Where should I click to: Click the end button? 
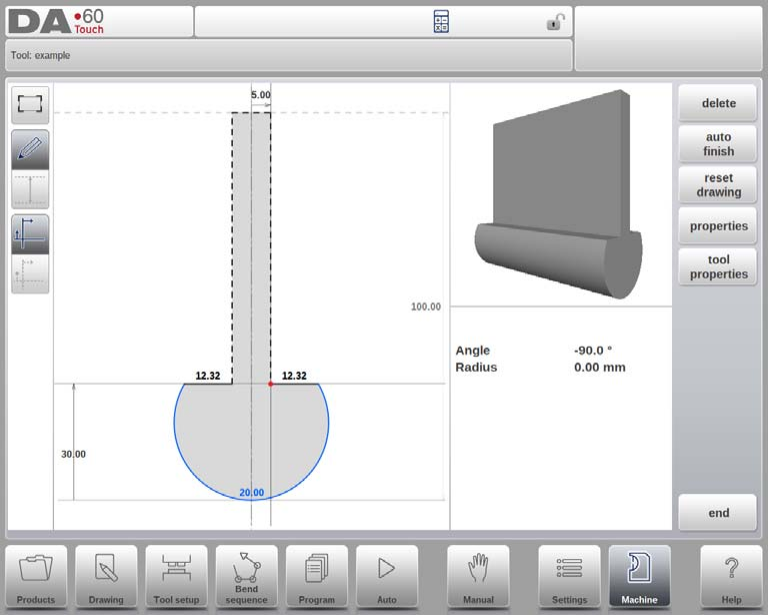pos(718,513)
